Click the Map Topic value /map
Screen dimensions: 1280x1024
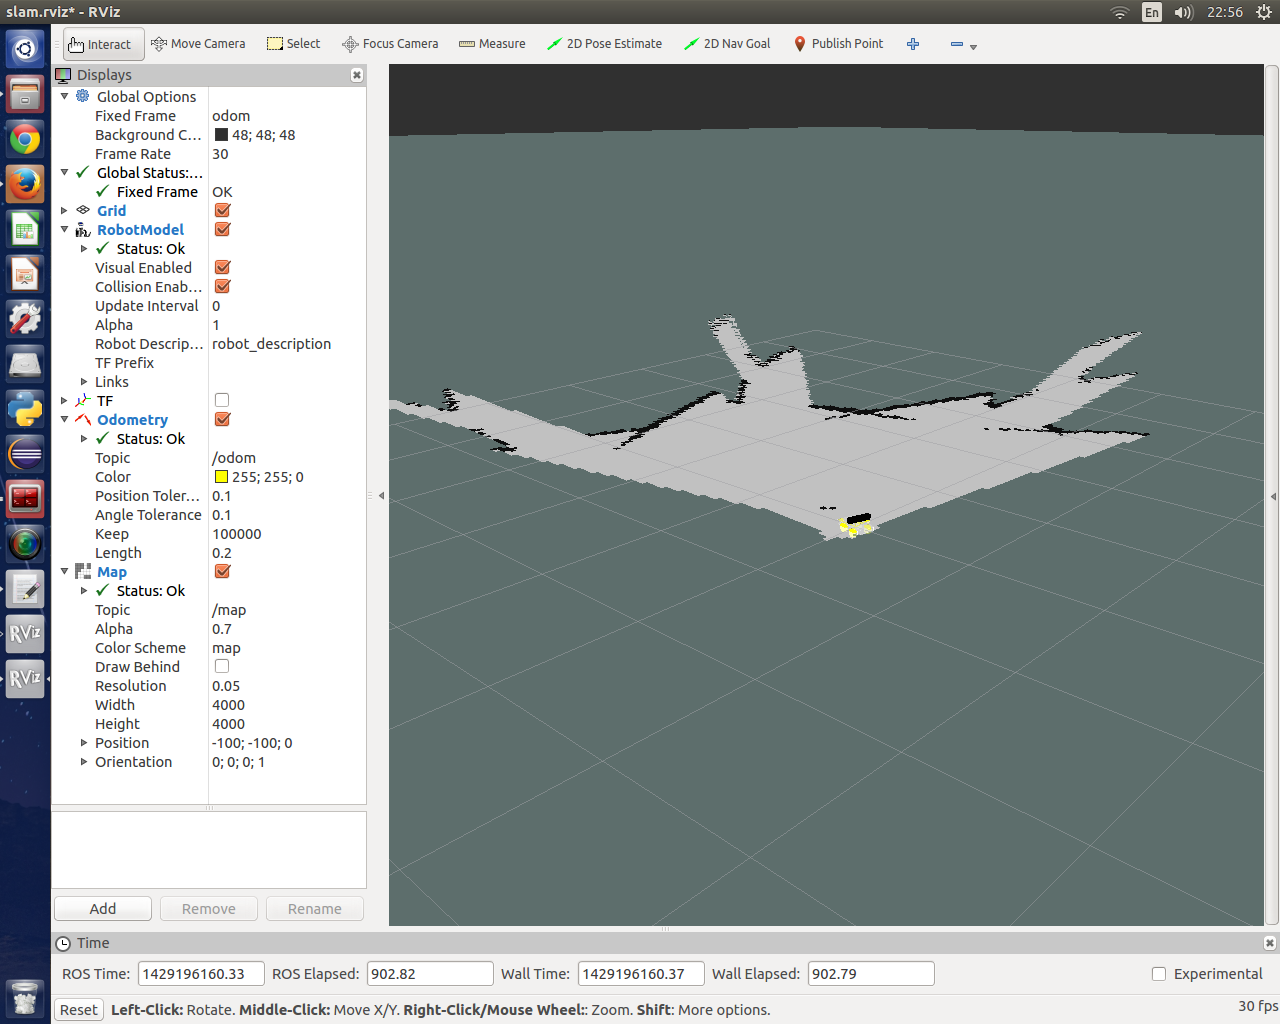(x=229, y=610)
